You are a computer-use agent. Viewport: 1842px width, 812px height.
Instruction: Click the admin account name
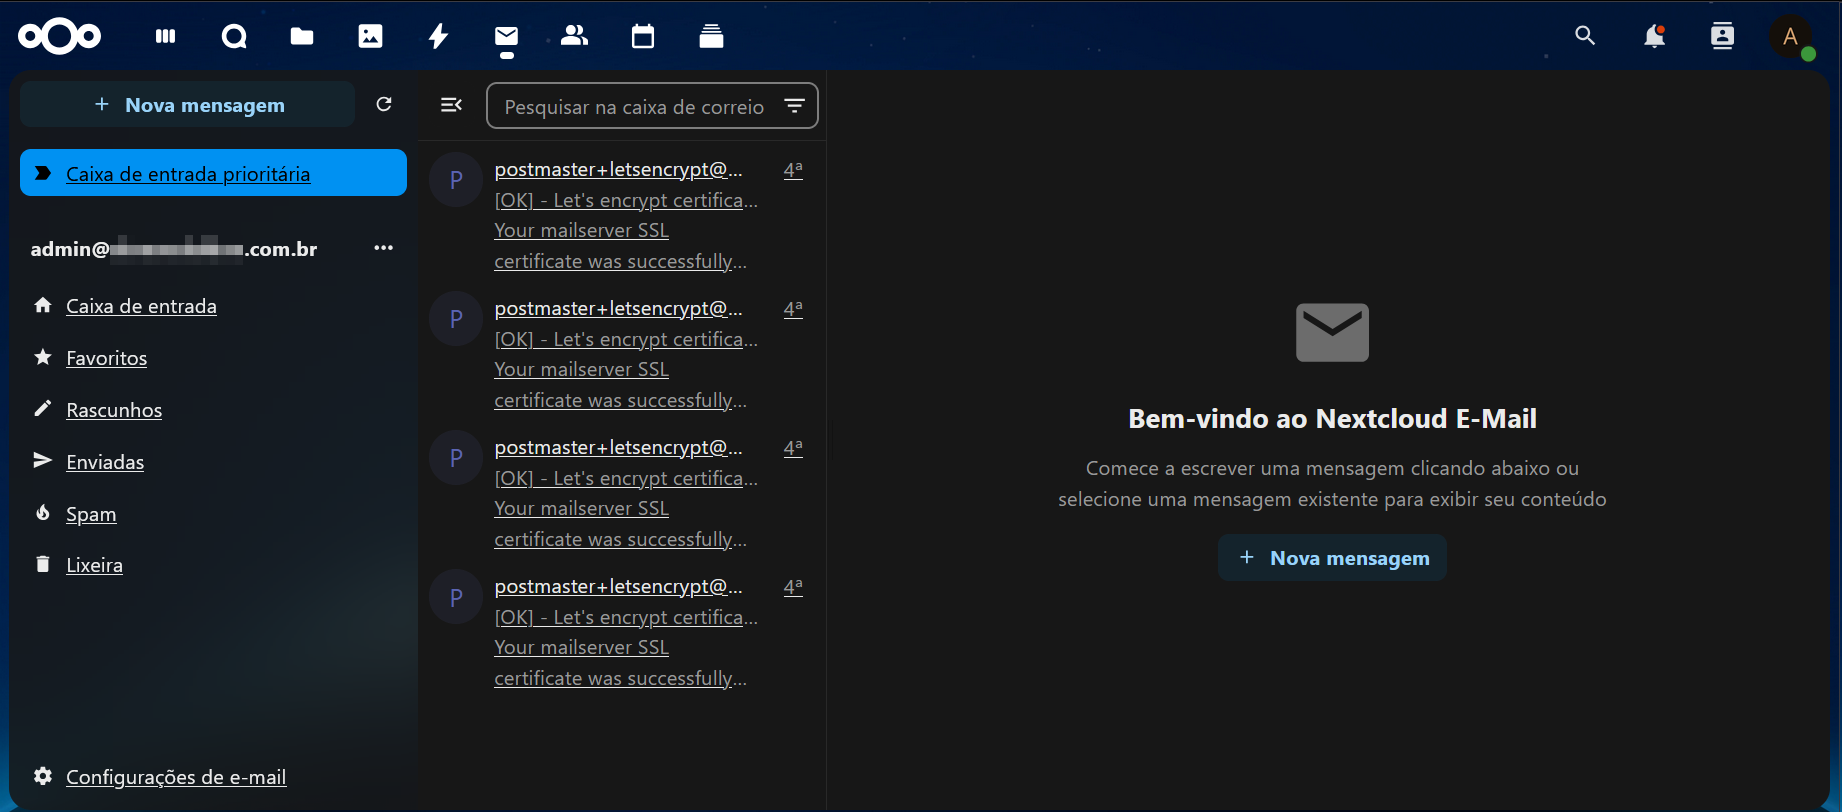tap(174, 249)
